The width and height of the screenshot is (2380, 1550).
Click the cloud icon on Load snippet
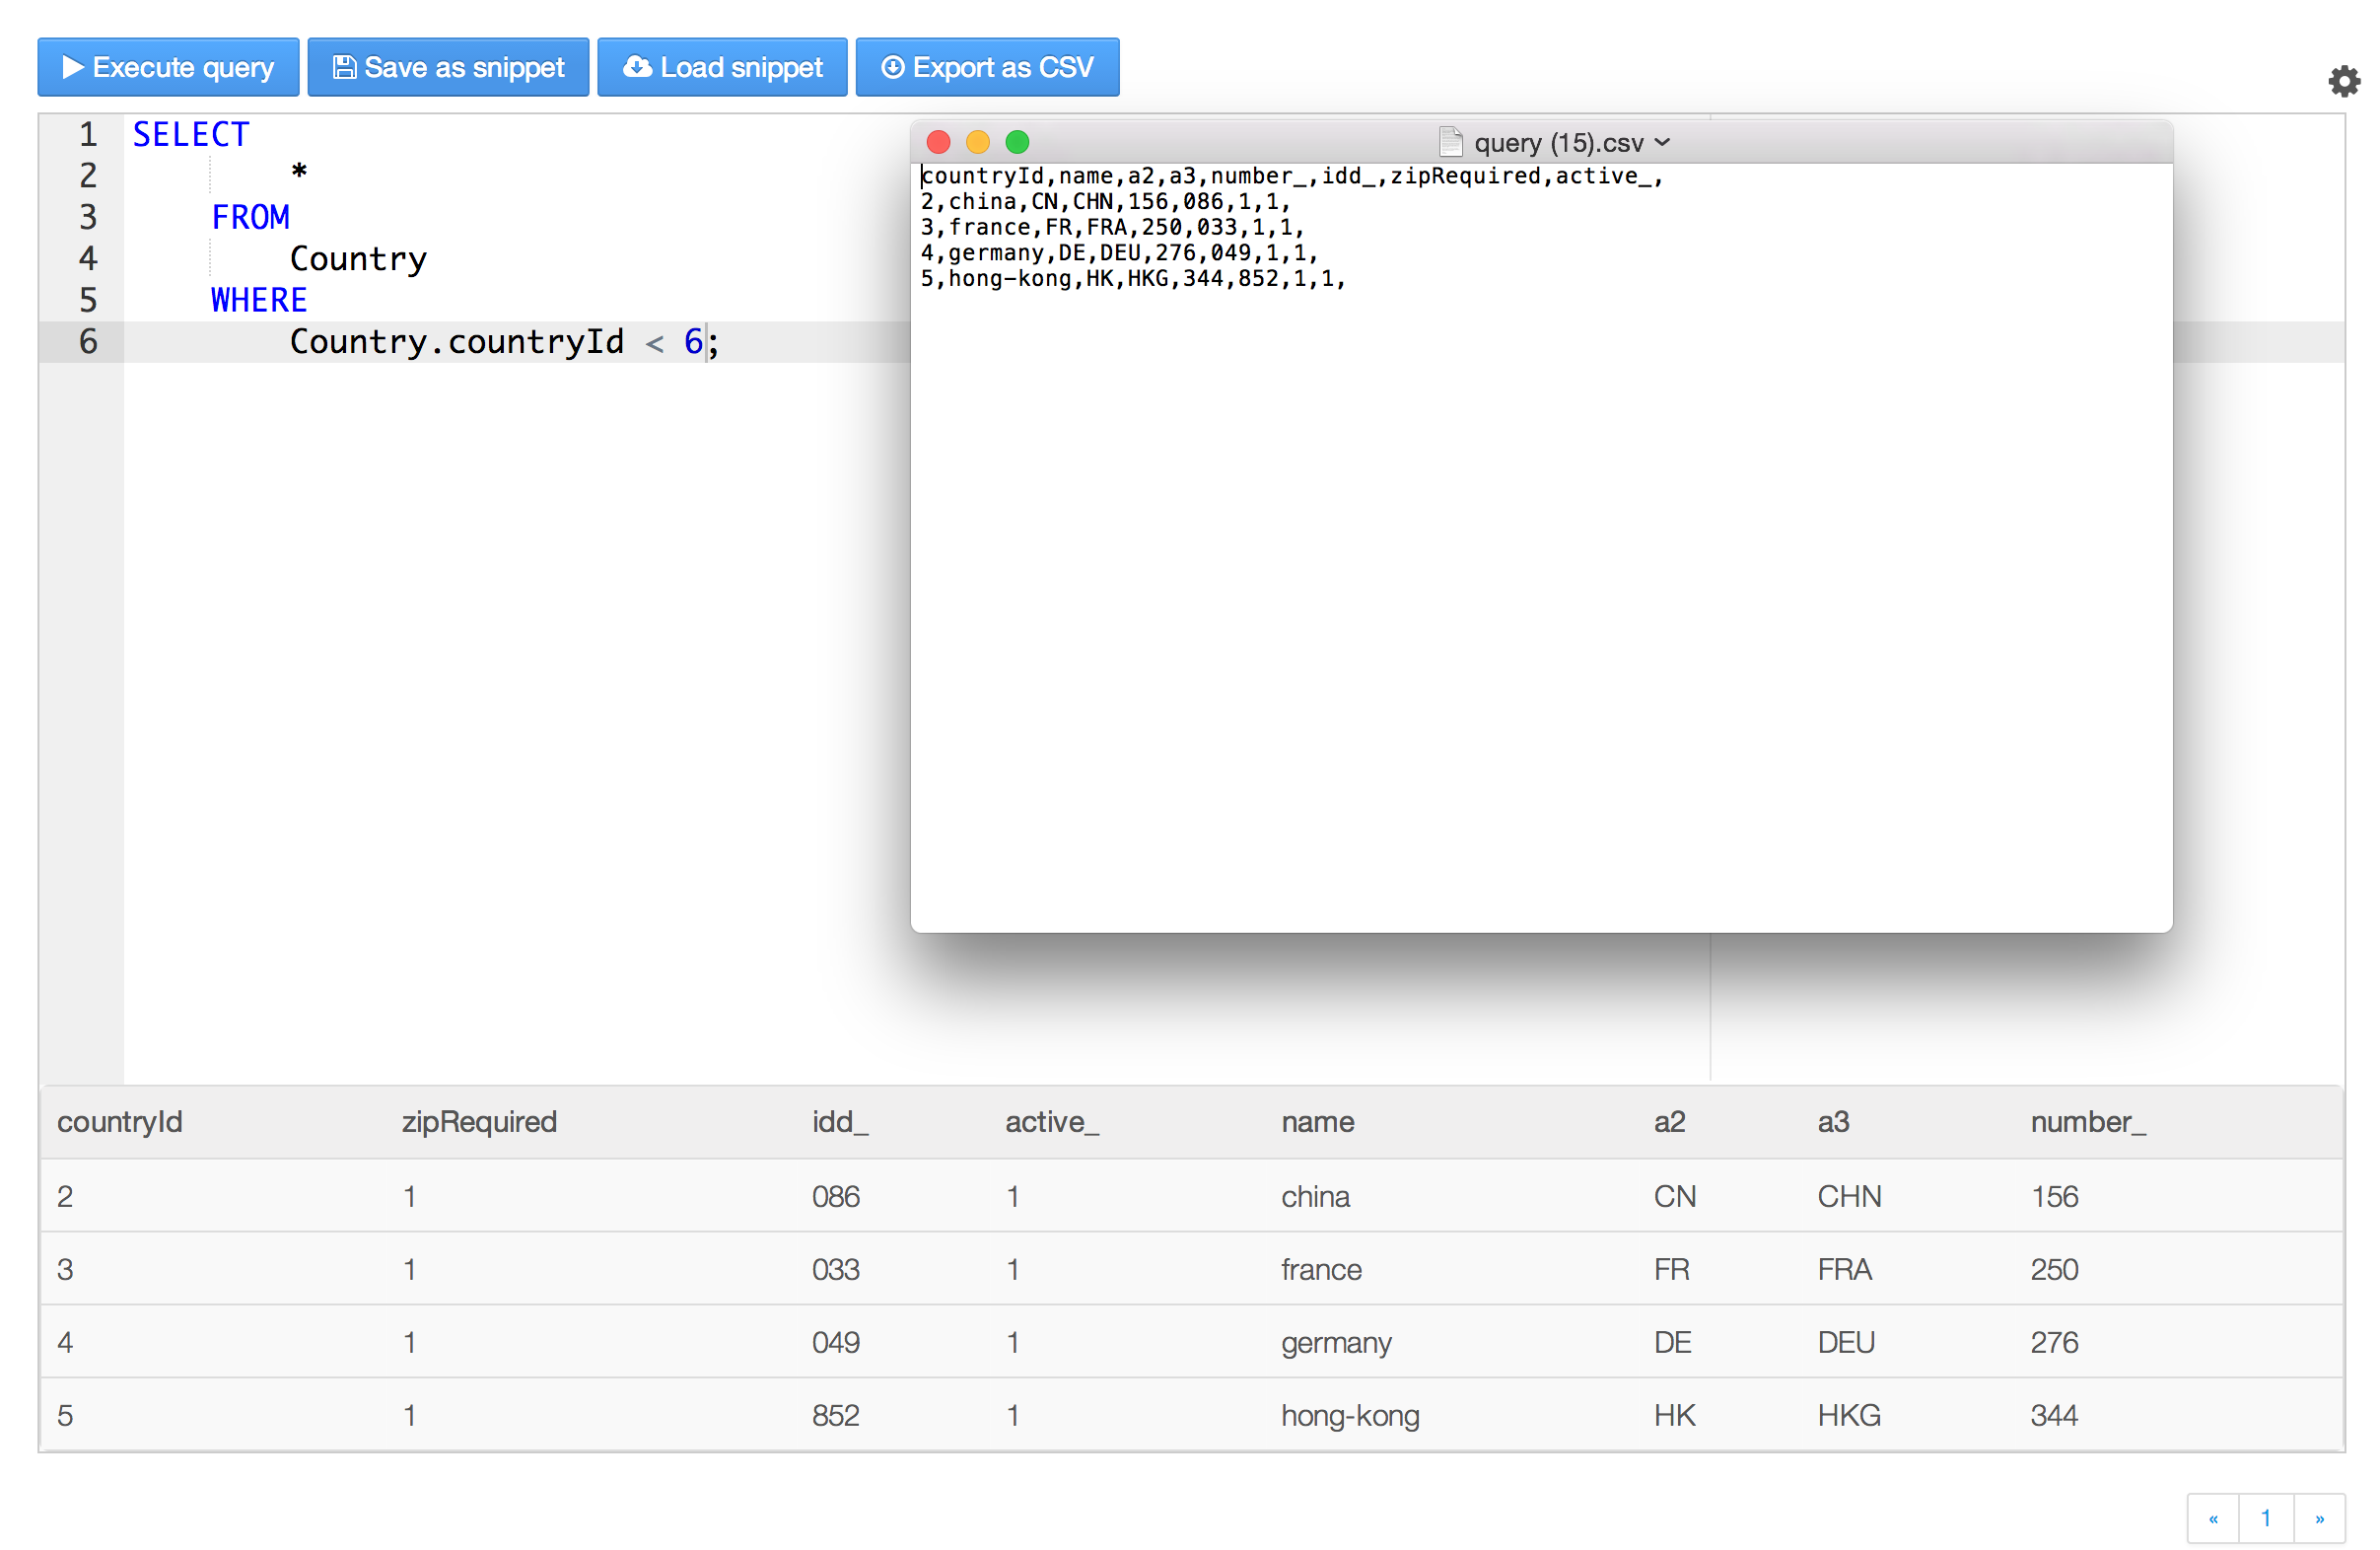[637, 67]
